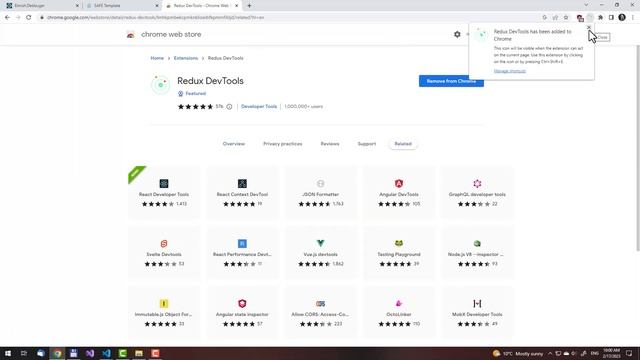The height and width of the screenshot is (360, 640).
Task: Open React Performance Devtool extension card
Action: (x=242, y=253)
